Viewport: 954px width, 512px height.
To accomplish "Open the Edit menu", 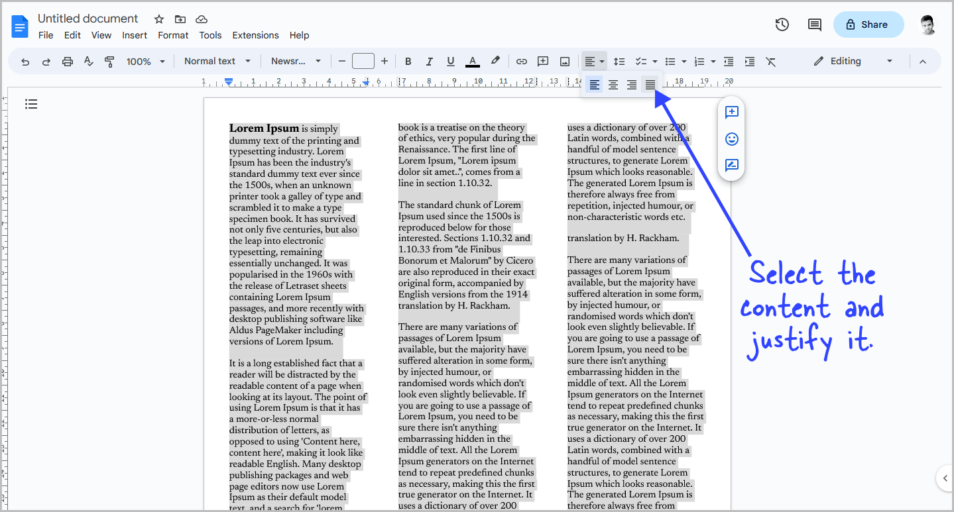I will pos(72,35).
